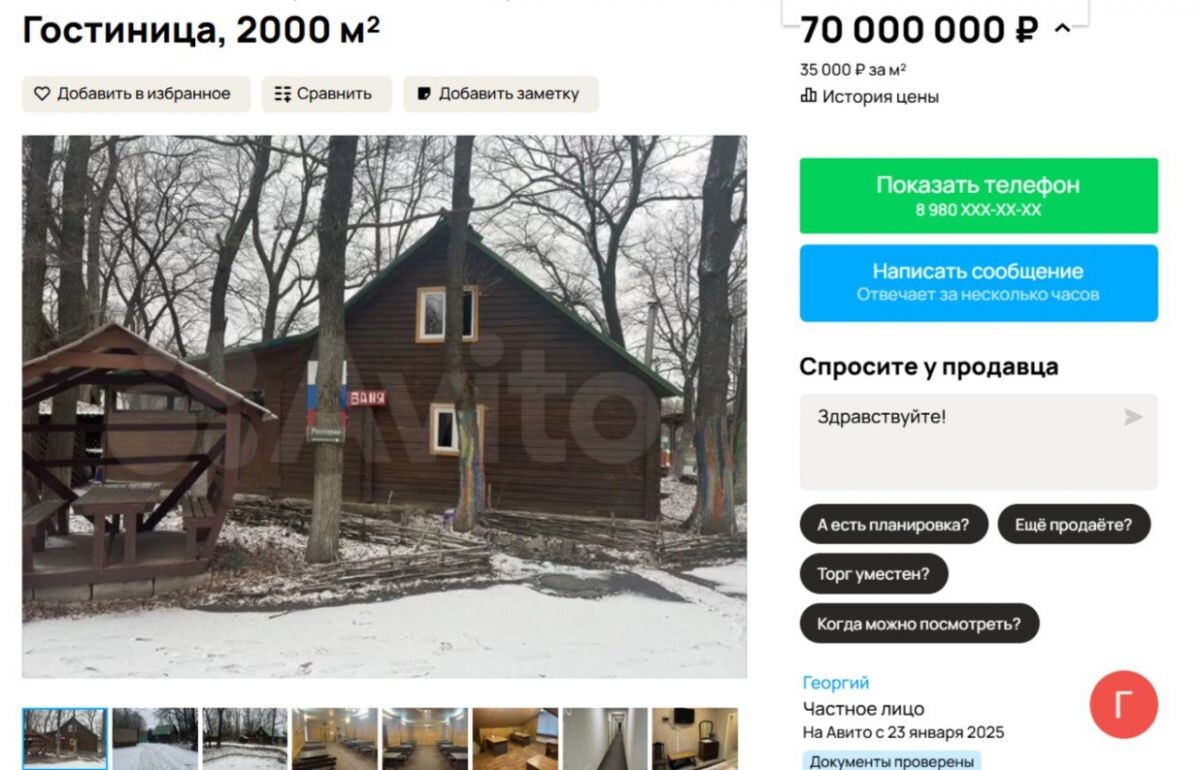This screenshot has width=1200, height=770.
Task: Click the heart icon in Добавить в избранное
Action: [42, 94]
